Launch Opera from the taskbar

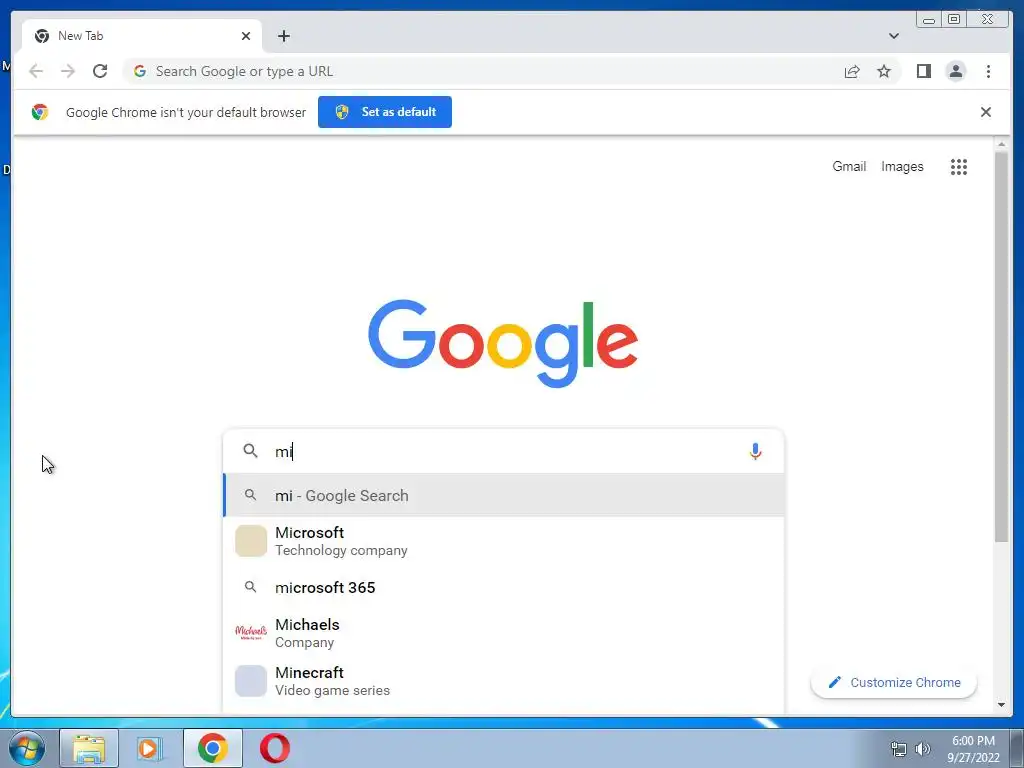coord(275,748)
